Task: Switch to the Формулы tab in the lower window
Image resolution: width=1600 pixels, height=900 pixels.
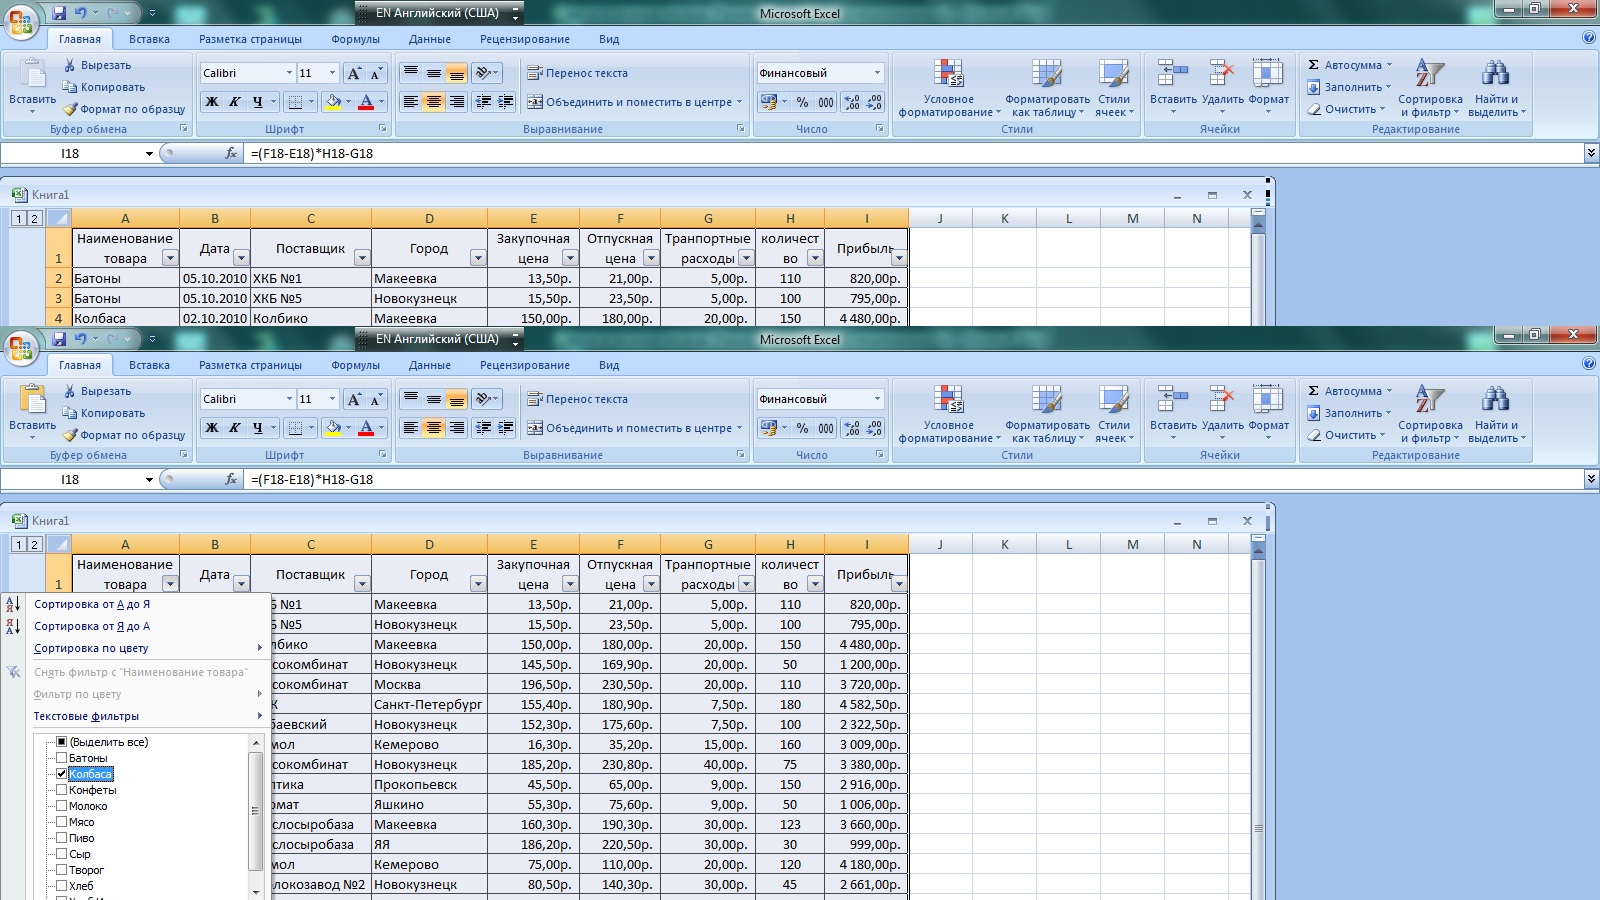Action: pos(355,365)
